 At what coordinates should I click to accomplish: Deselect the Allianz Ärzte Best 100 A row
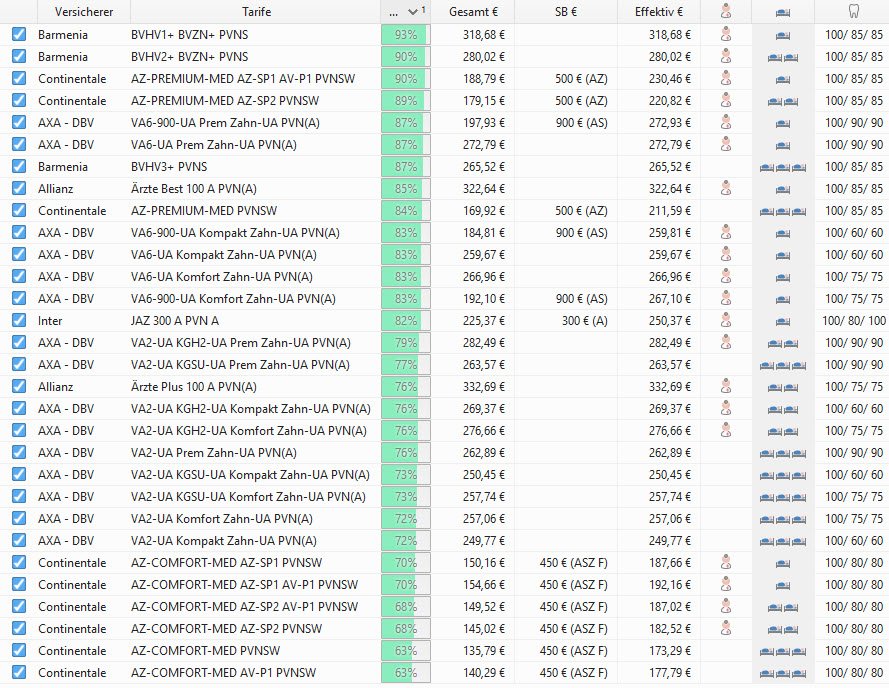coord(19,188)
